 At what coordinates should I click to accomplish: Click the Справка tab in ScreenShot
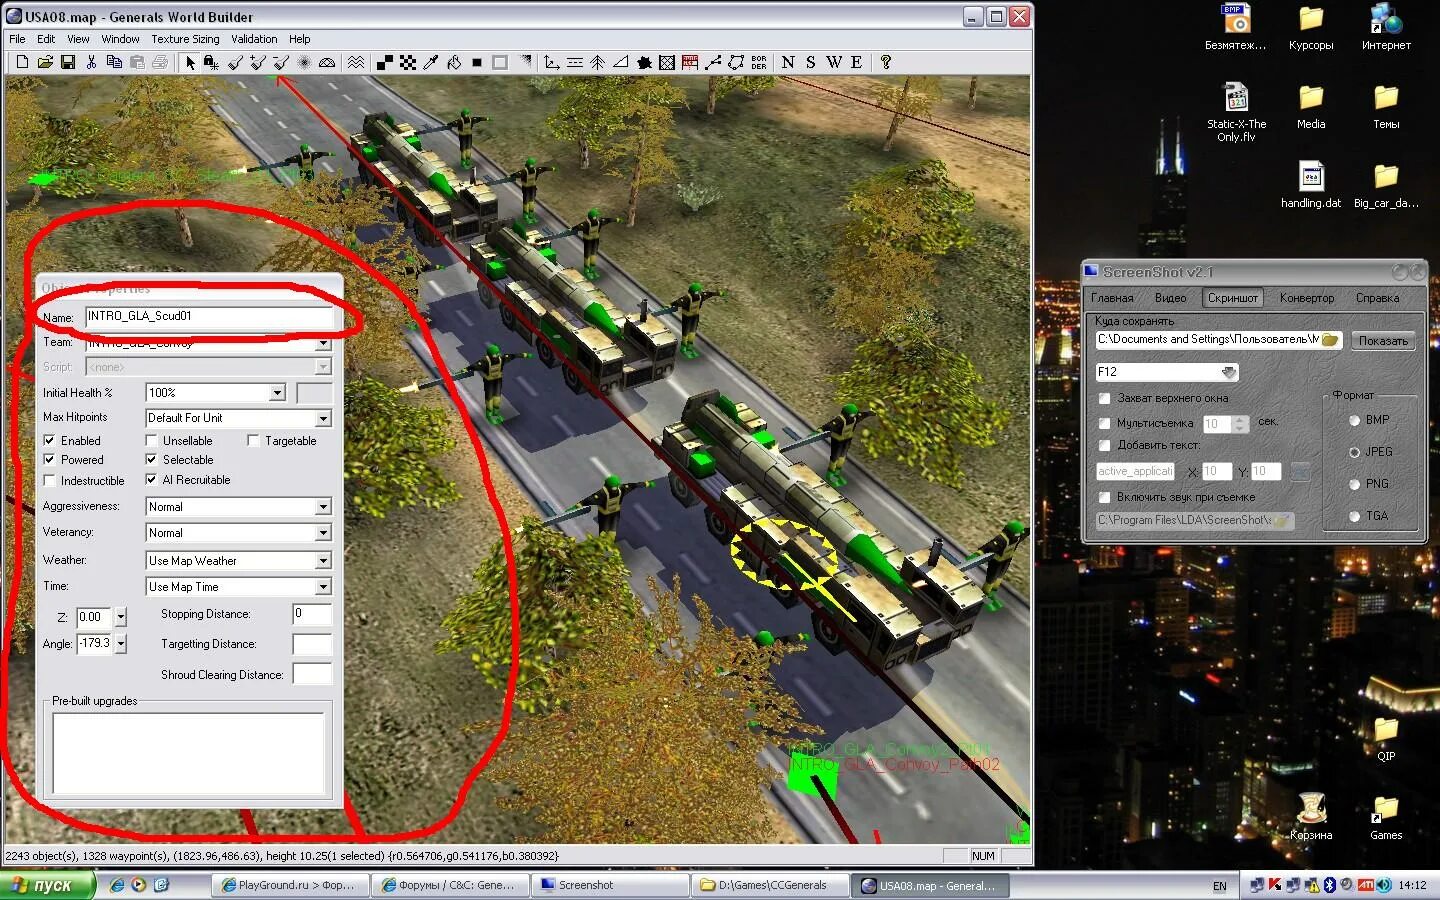[1377, 298]
